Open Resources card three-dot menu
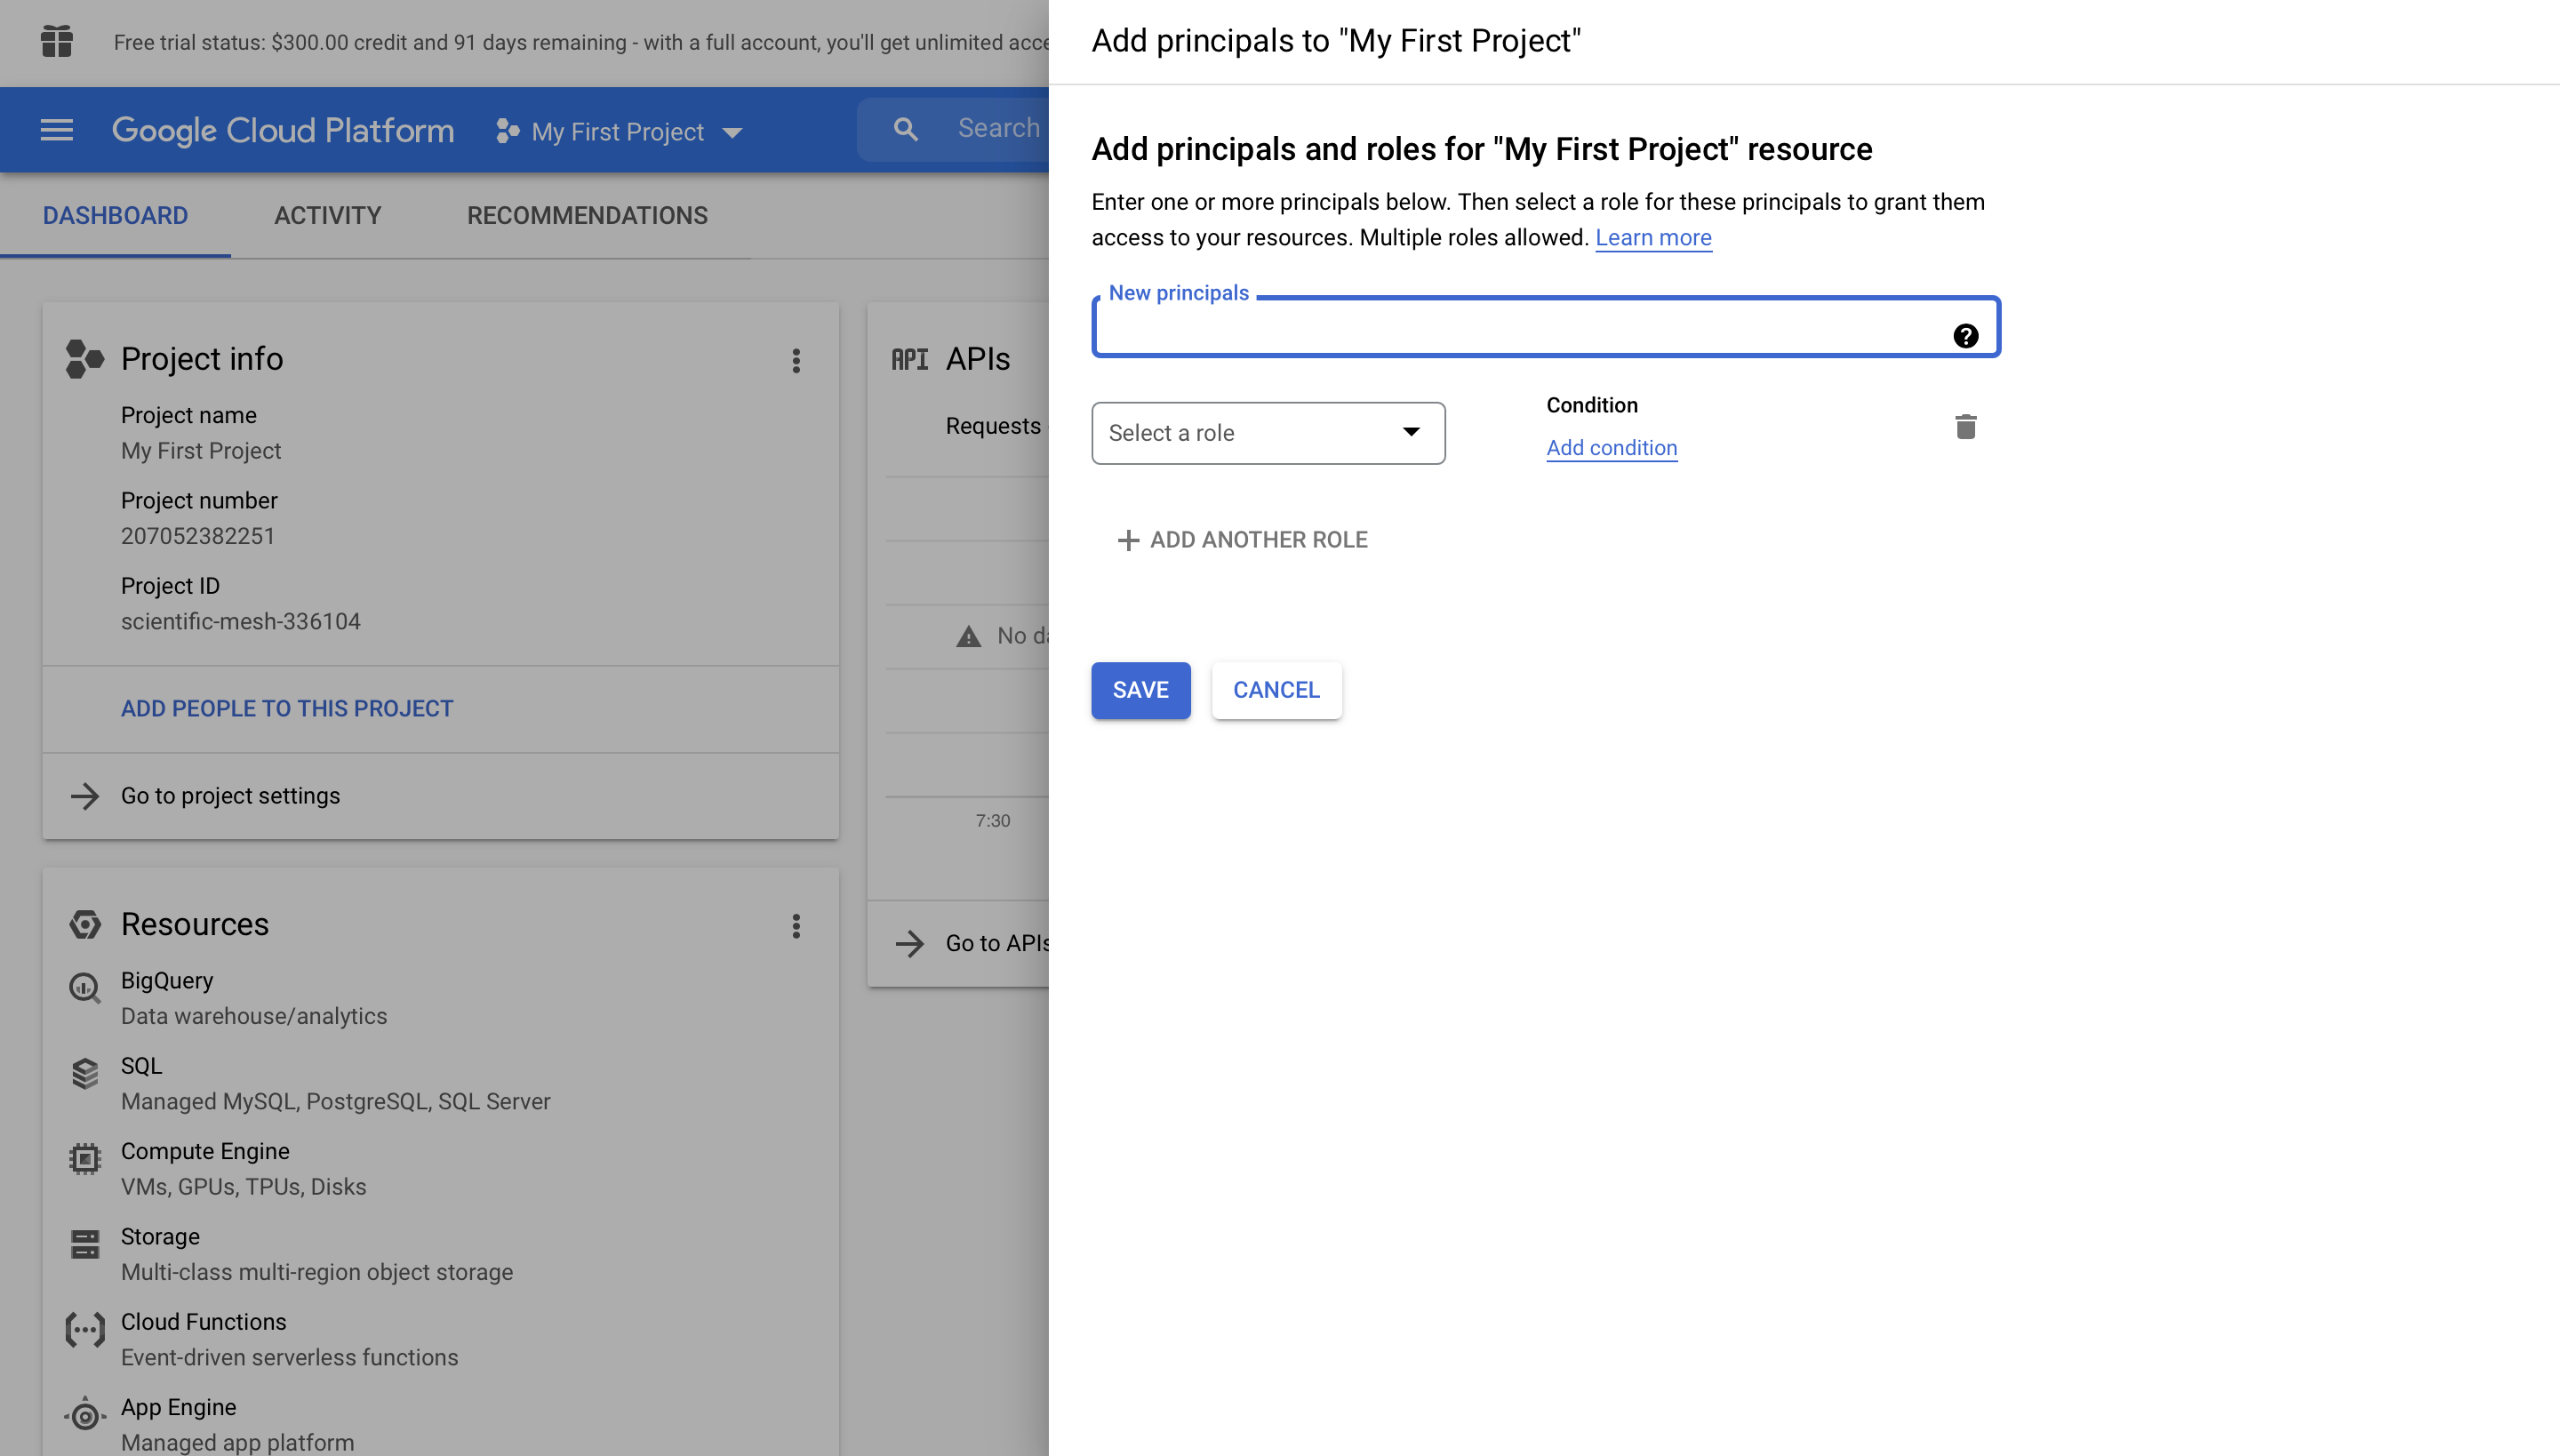The height and width of the screenshot is (1456, 2560). pos(796,926)
